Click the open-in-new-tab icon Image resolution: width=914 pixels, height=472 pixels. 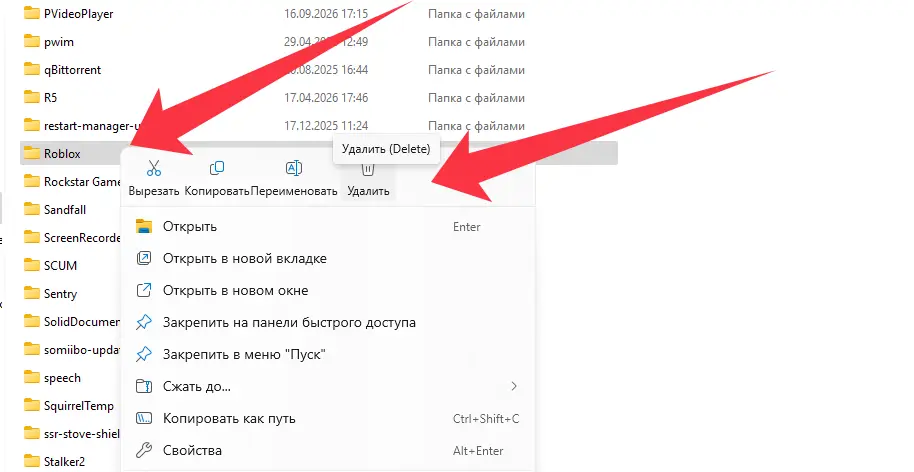tap(144, 258)
